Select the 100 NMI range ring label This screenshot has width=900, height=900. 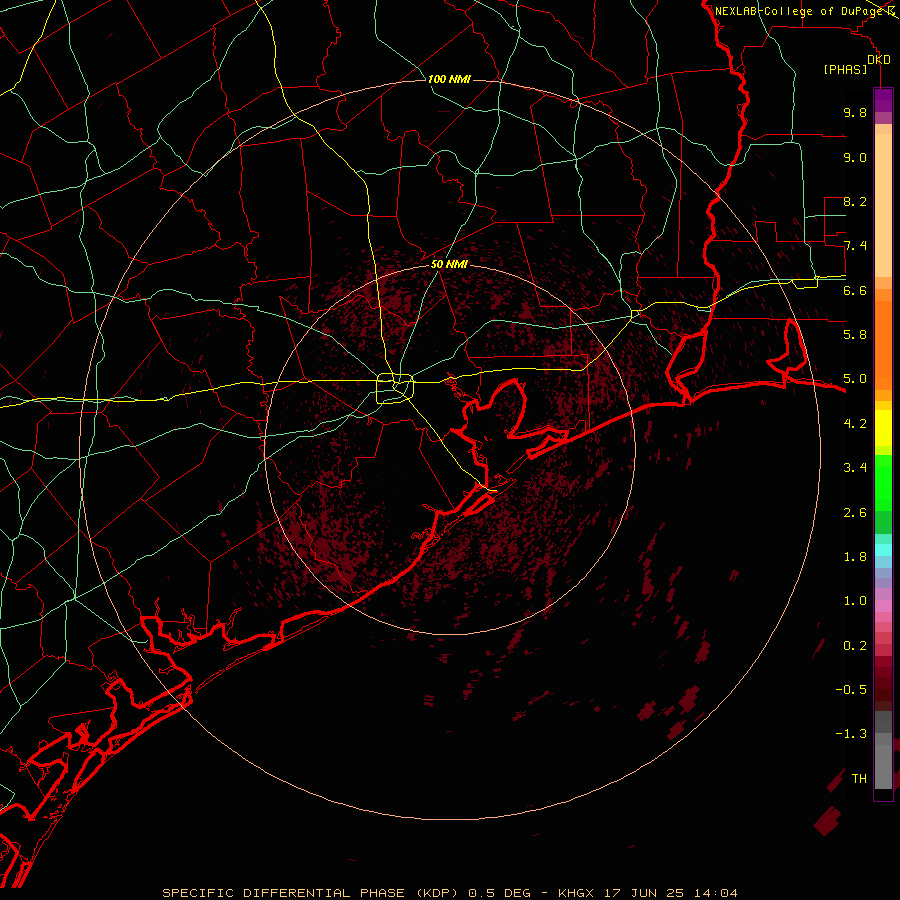tap(449, 79)
